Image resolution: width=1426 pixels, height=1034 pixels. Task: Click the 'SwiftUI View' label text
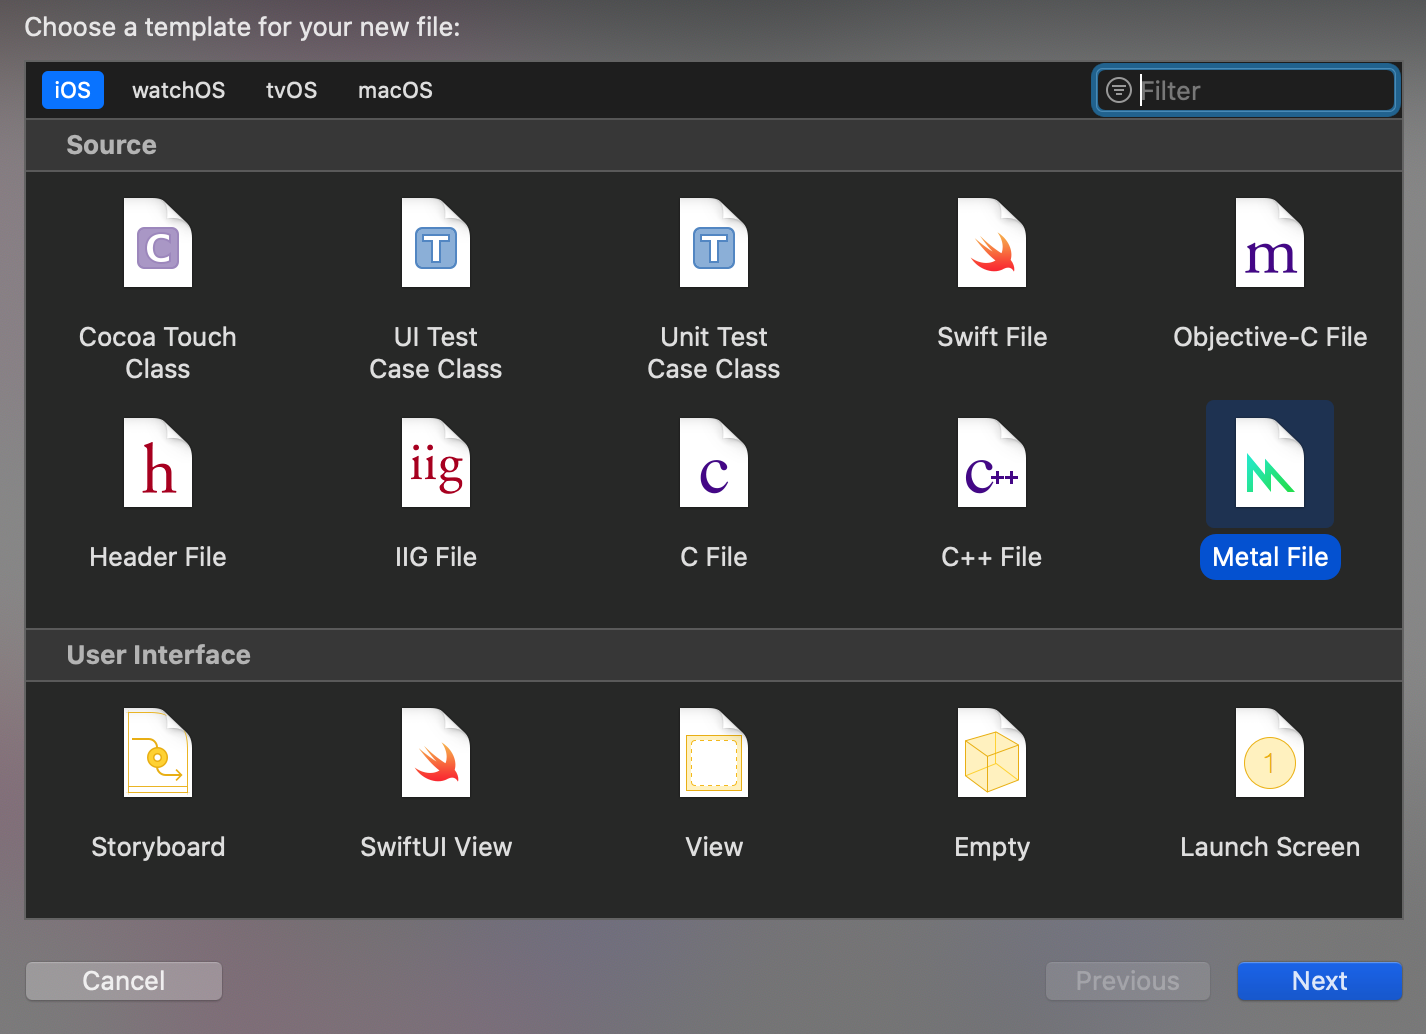click(x=436, y=847)
